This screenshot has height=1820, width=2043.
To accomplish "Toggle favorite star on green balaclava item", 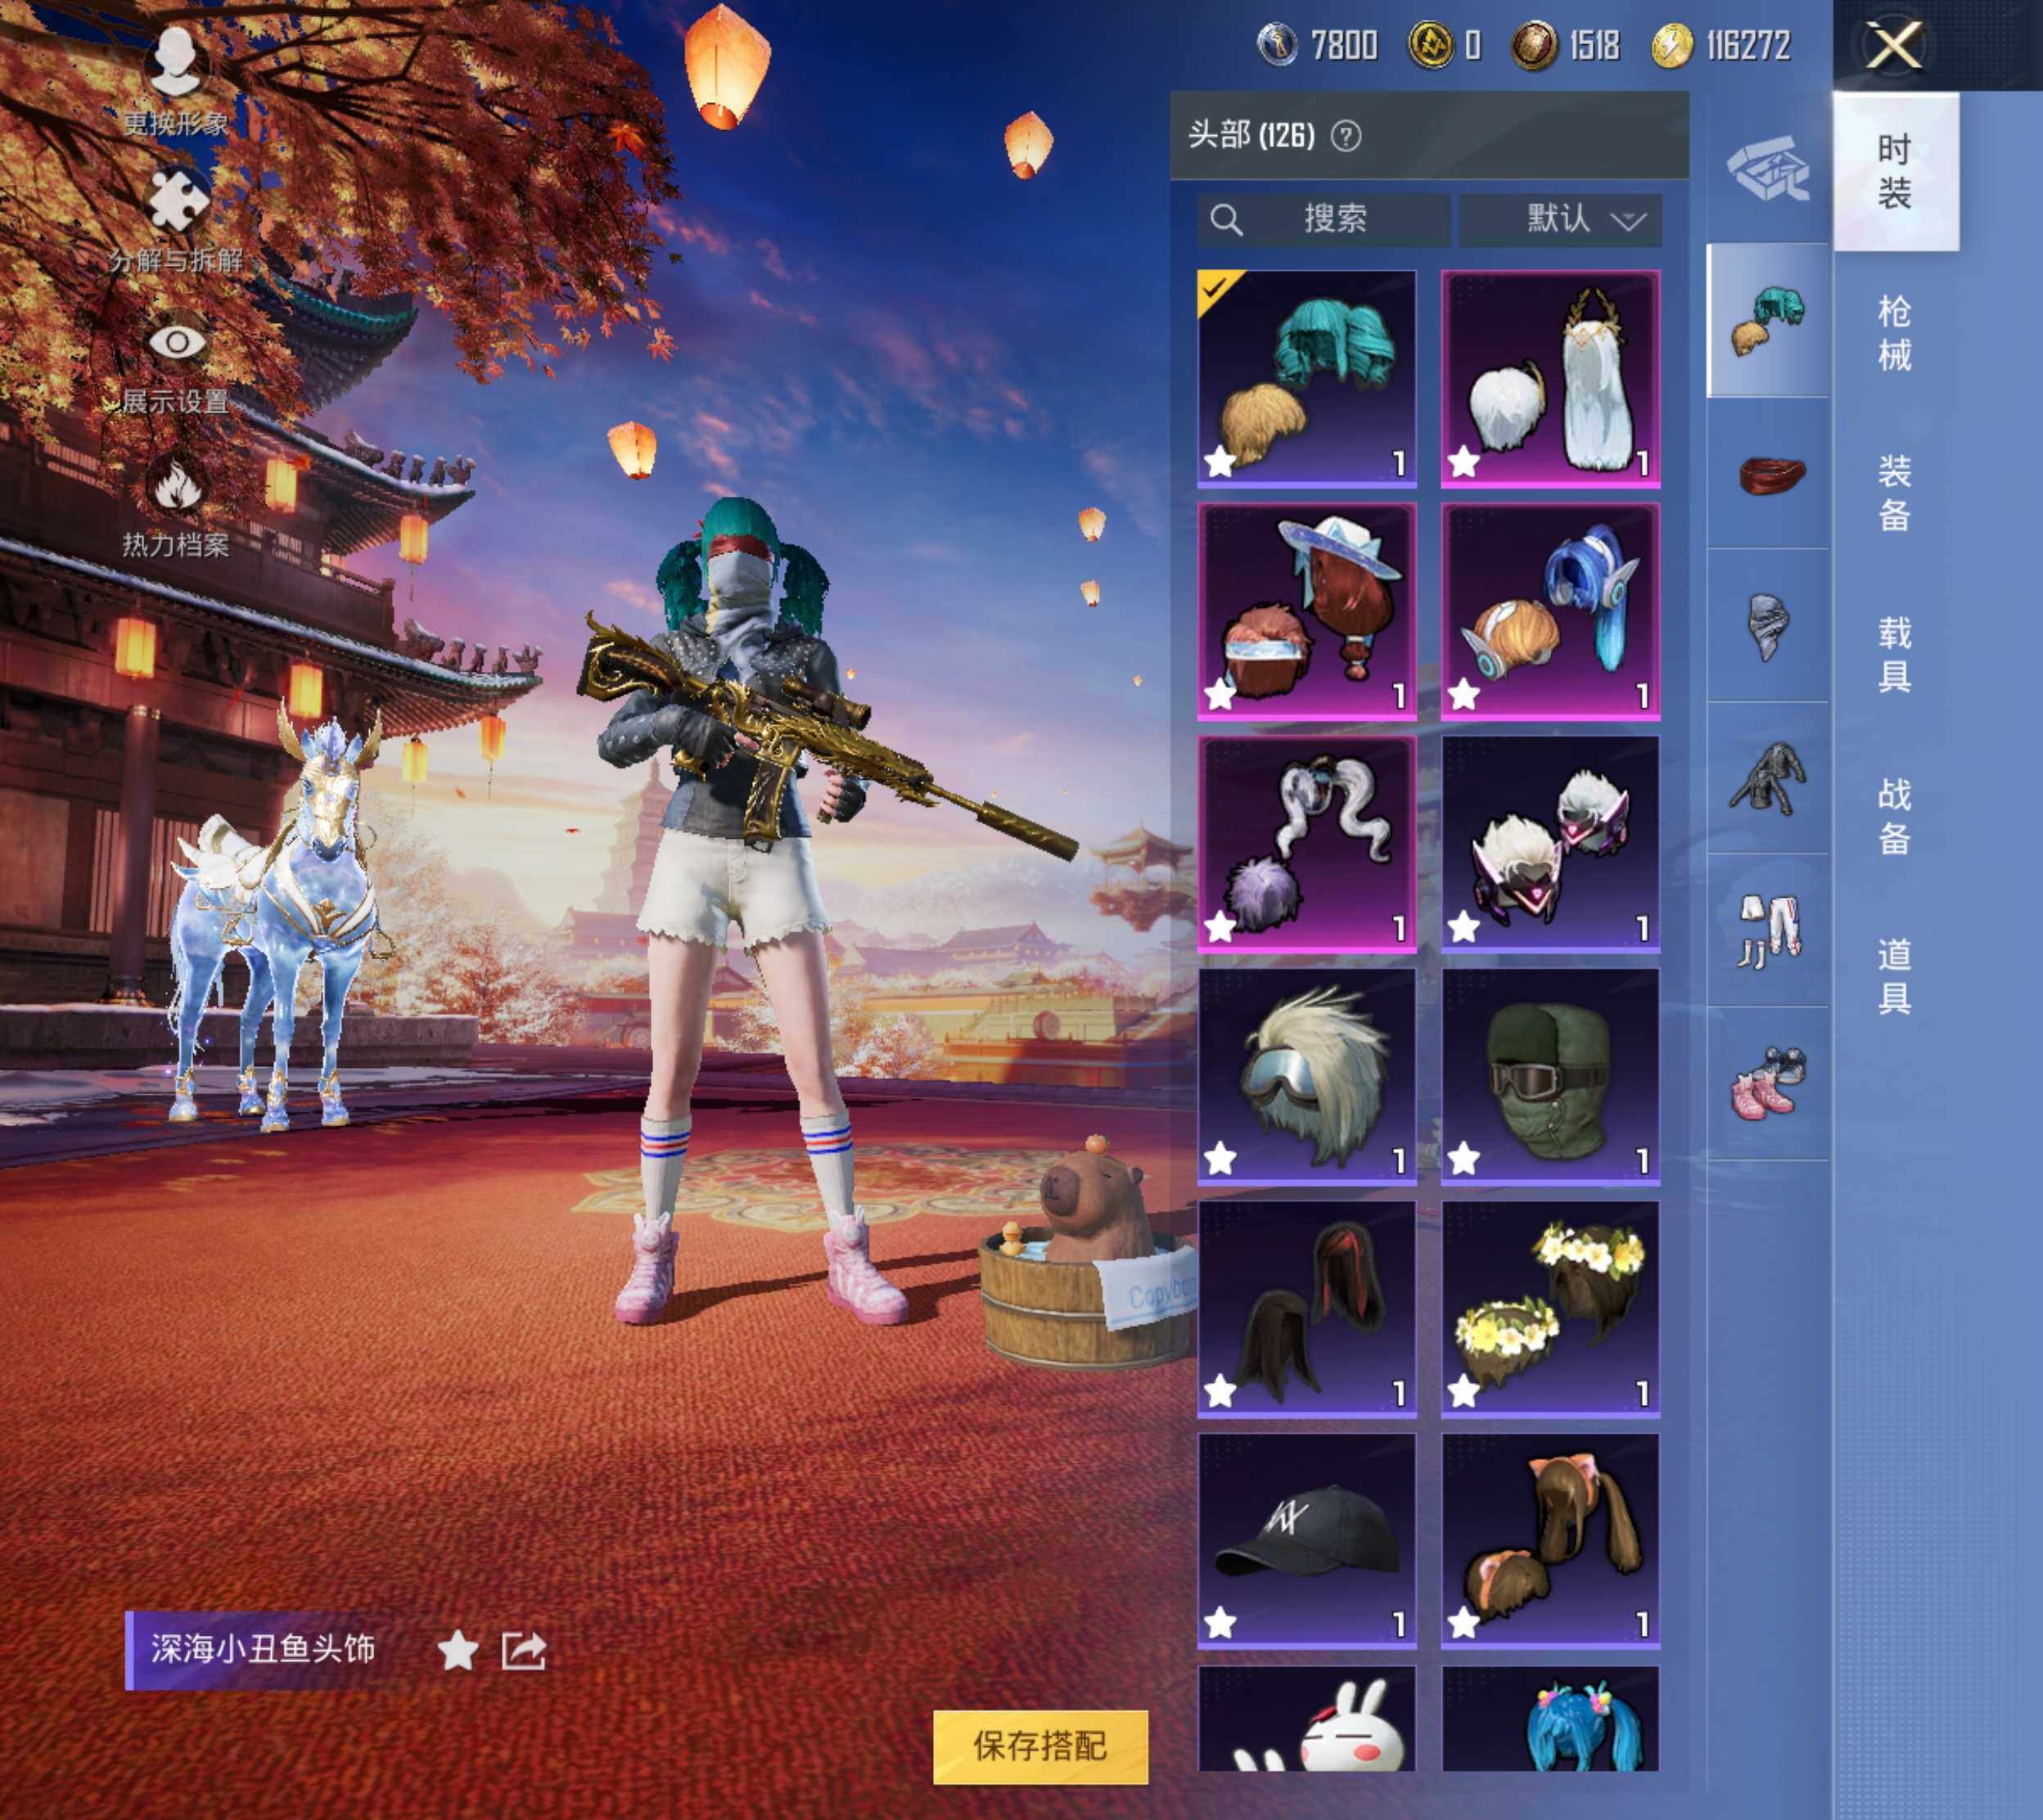I will point(1464,1159).
